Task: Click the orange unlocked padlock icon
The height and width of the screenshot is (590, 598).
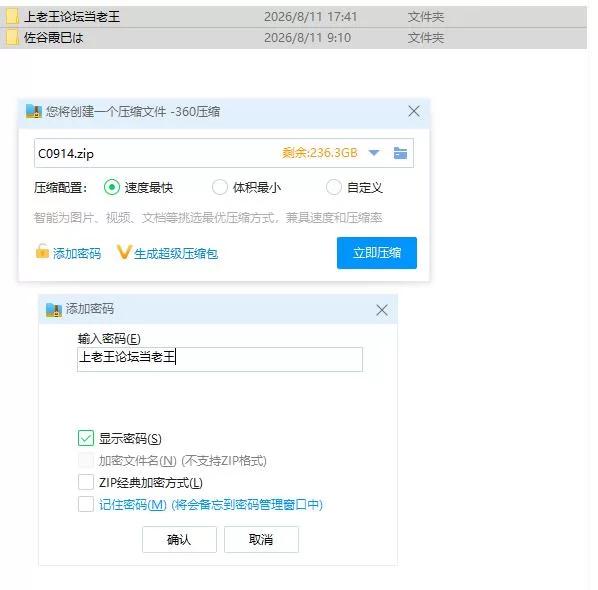Action: pyautogui.click(x=42, y=251)
